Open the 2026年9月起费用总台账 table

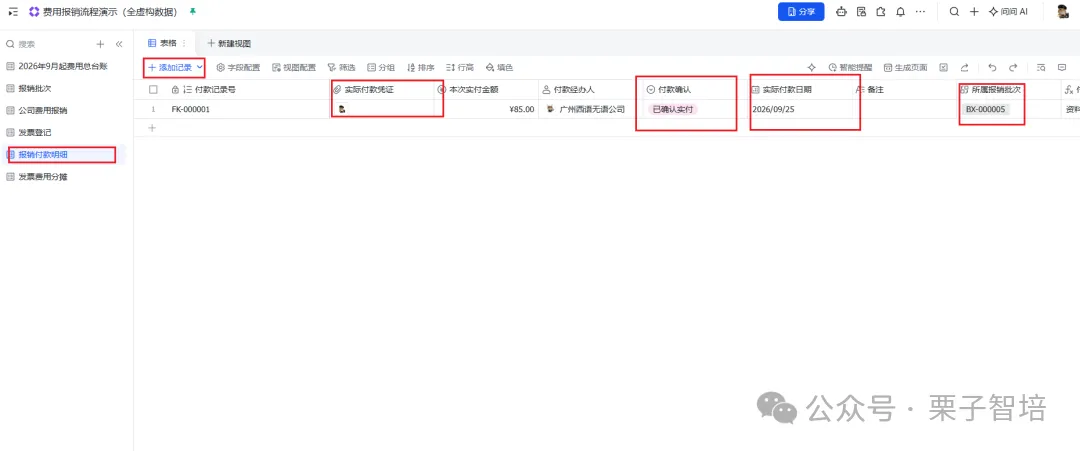(x=63, y=66)
